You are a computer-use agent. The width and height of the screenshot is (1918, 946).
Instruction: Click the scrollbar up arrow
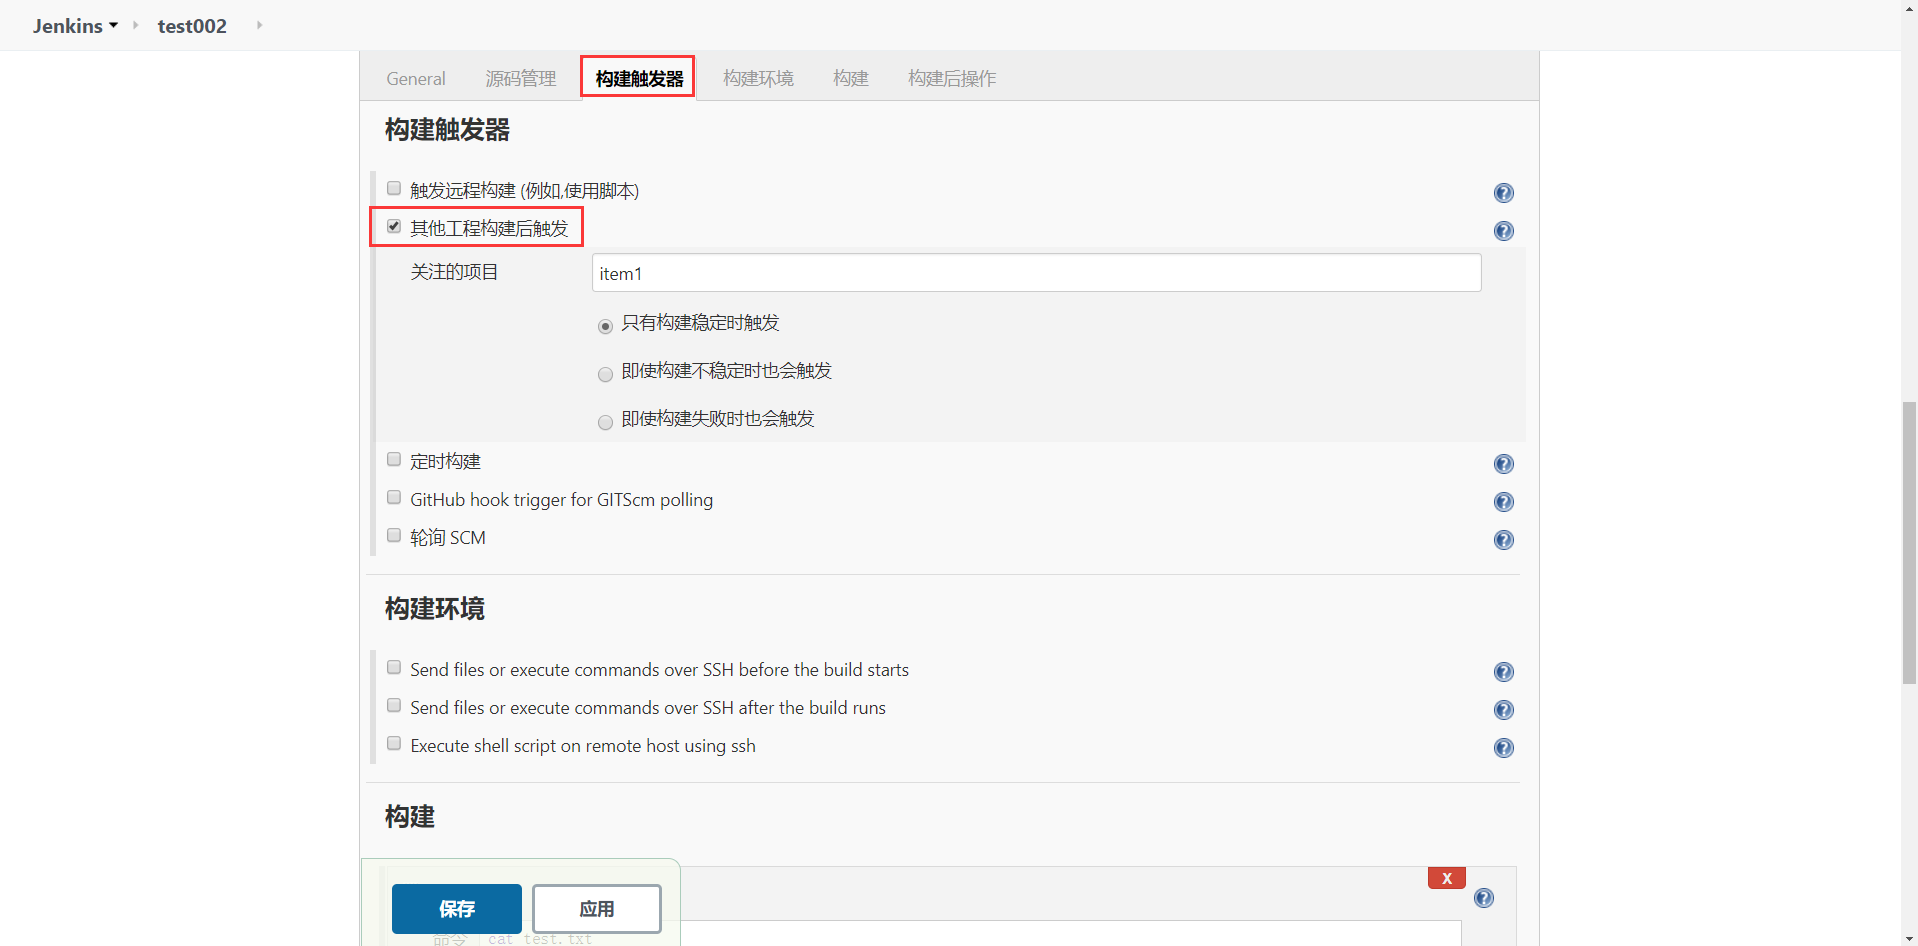(x=1909, y=8)
